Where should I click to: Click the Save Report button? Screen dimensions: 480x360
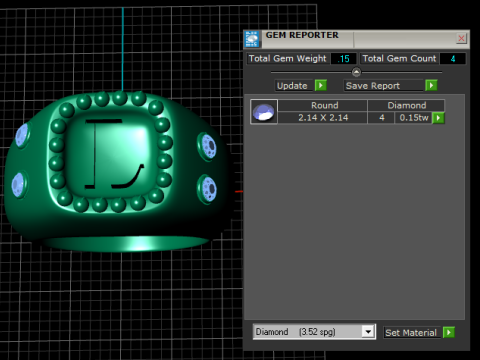[384, 86]
